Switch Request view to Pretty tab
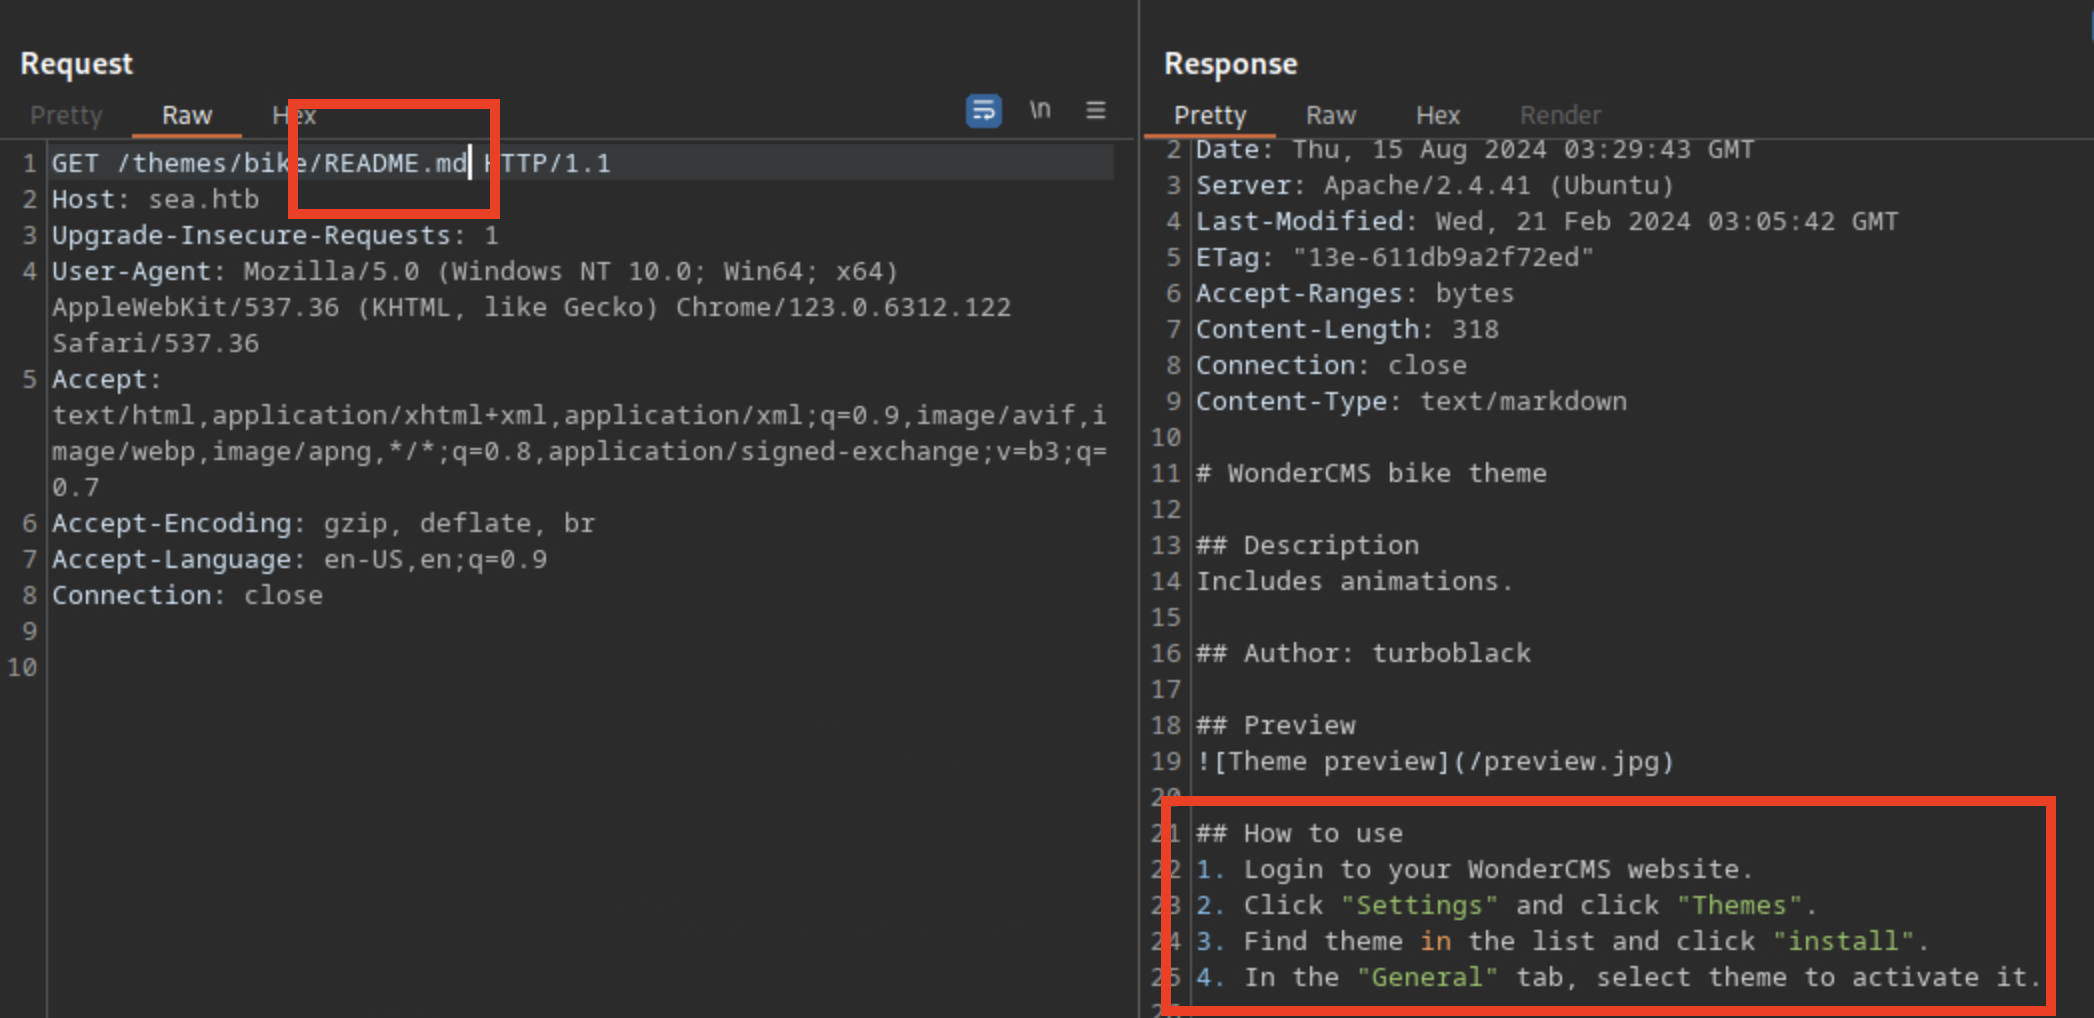Image resolution: width=2094 pixels, height=1018 pixels. [x=66, y=116]
